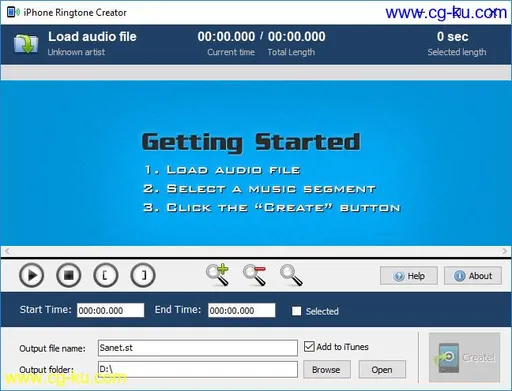512x391 pixels.
Task: Click the Current time label
Action: pyautogui.click(x=231, y=52)
